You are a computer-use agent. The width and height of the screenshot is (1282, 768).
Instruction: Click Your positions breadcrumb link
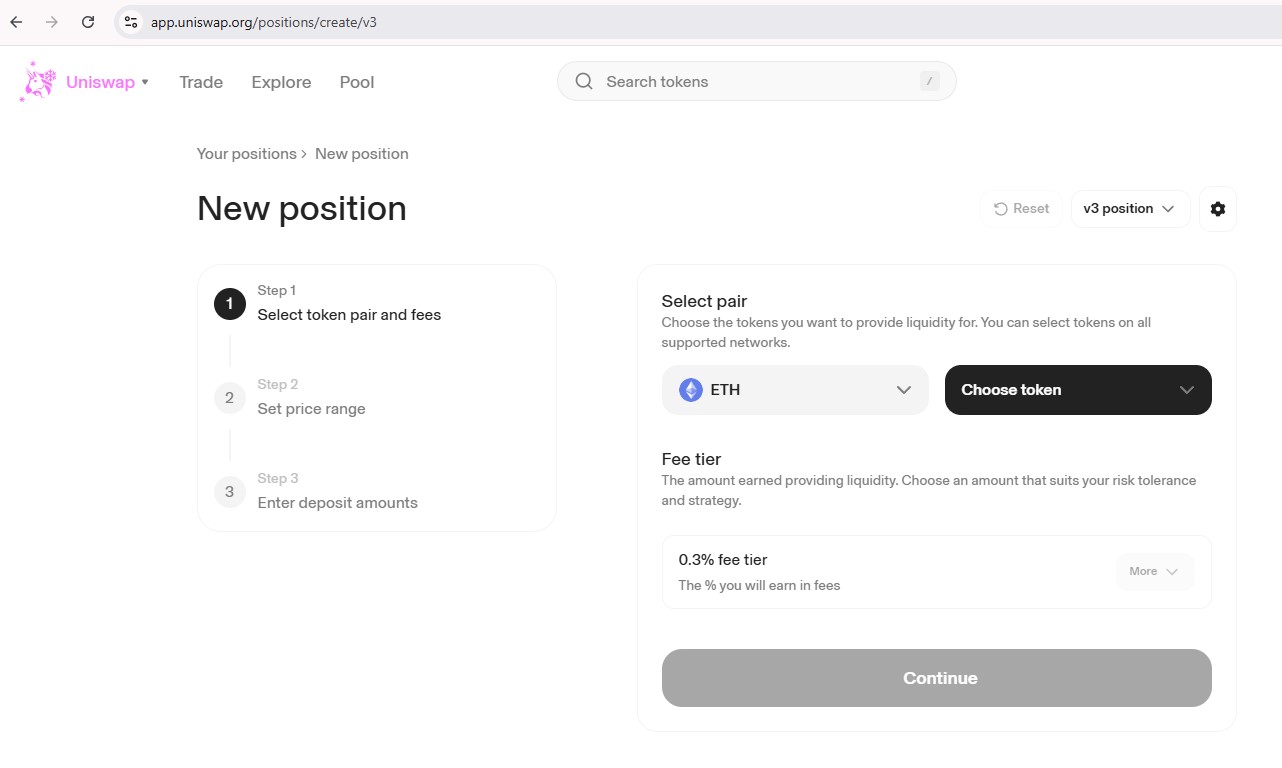(246, 154)
